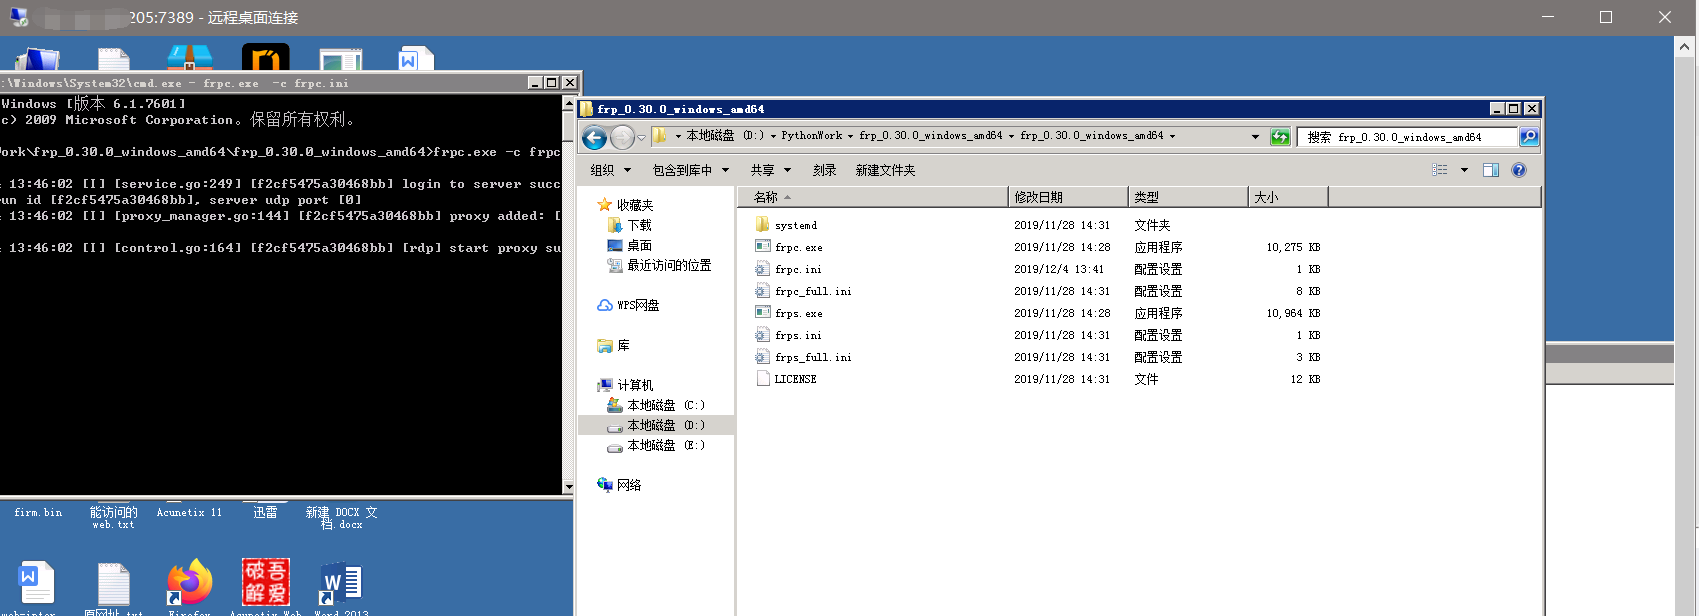Open the 包含到库中 menu

coord(691,170)
